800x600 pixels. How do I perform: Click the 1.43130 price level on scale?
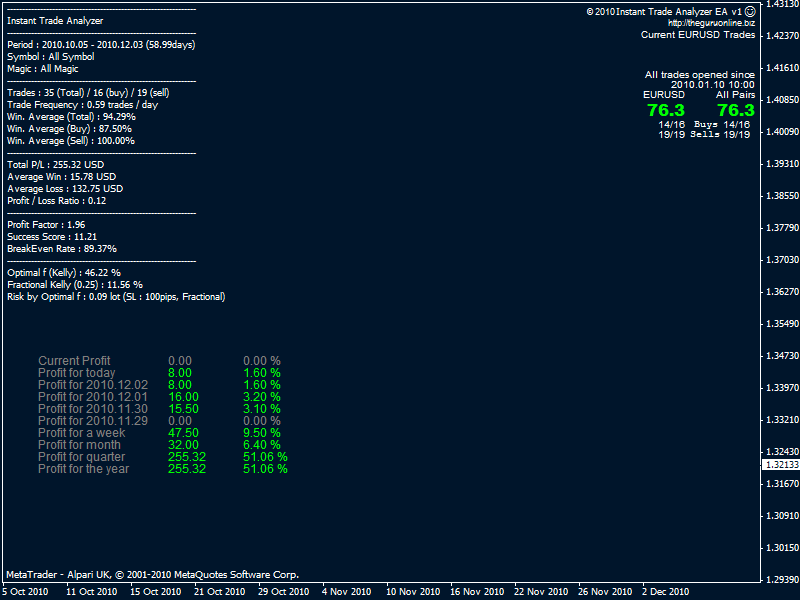780,5
